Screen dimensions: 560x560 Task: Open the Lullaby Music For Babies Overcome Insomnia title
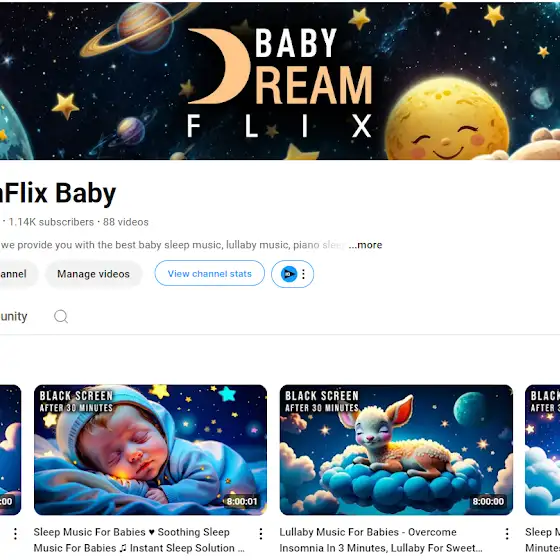(381, 540)
